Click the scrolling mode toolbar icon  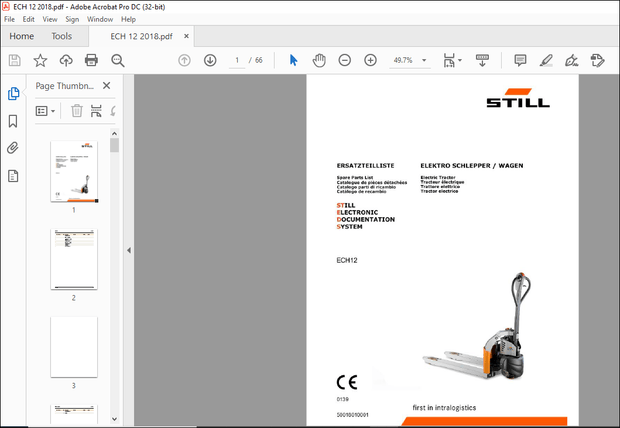point(482,60)
